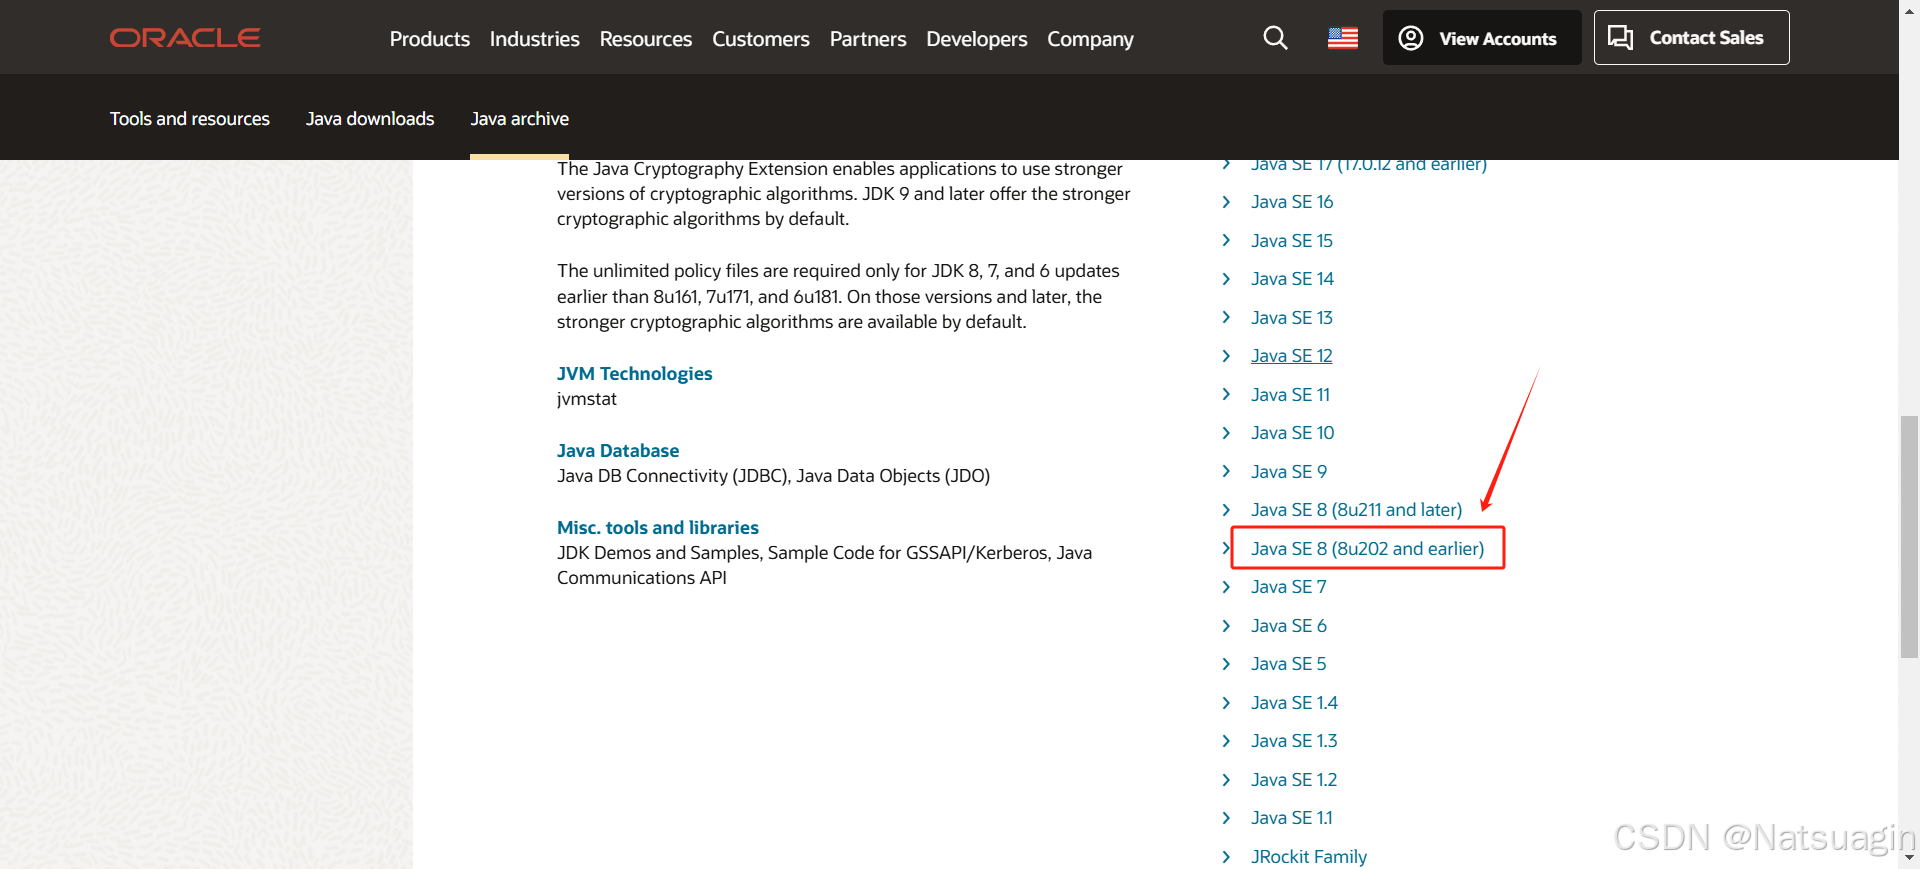Open the Java SE 10 archive link
Viewport: 1920px width, 869px height.
tap(1293, 433)
